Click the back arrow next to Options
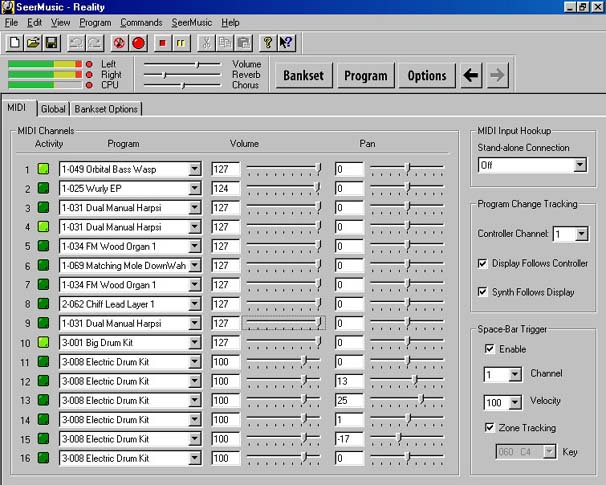The height and width of the screenshot is (485, 606). (471, 75)
